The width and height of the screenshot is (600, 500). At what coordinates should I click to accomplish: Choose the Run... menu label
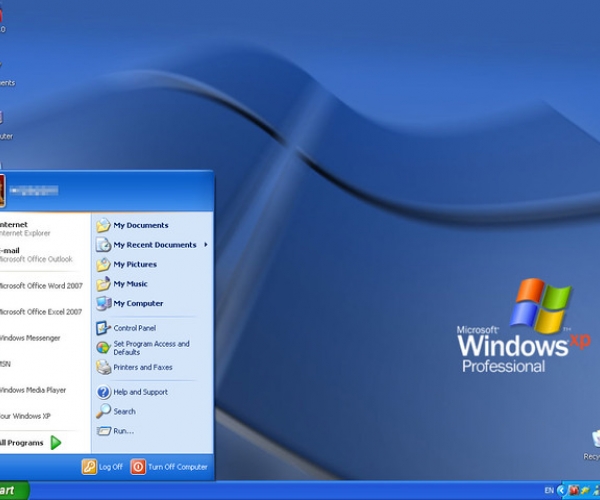tap(124, 431)
